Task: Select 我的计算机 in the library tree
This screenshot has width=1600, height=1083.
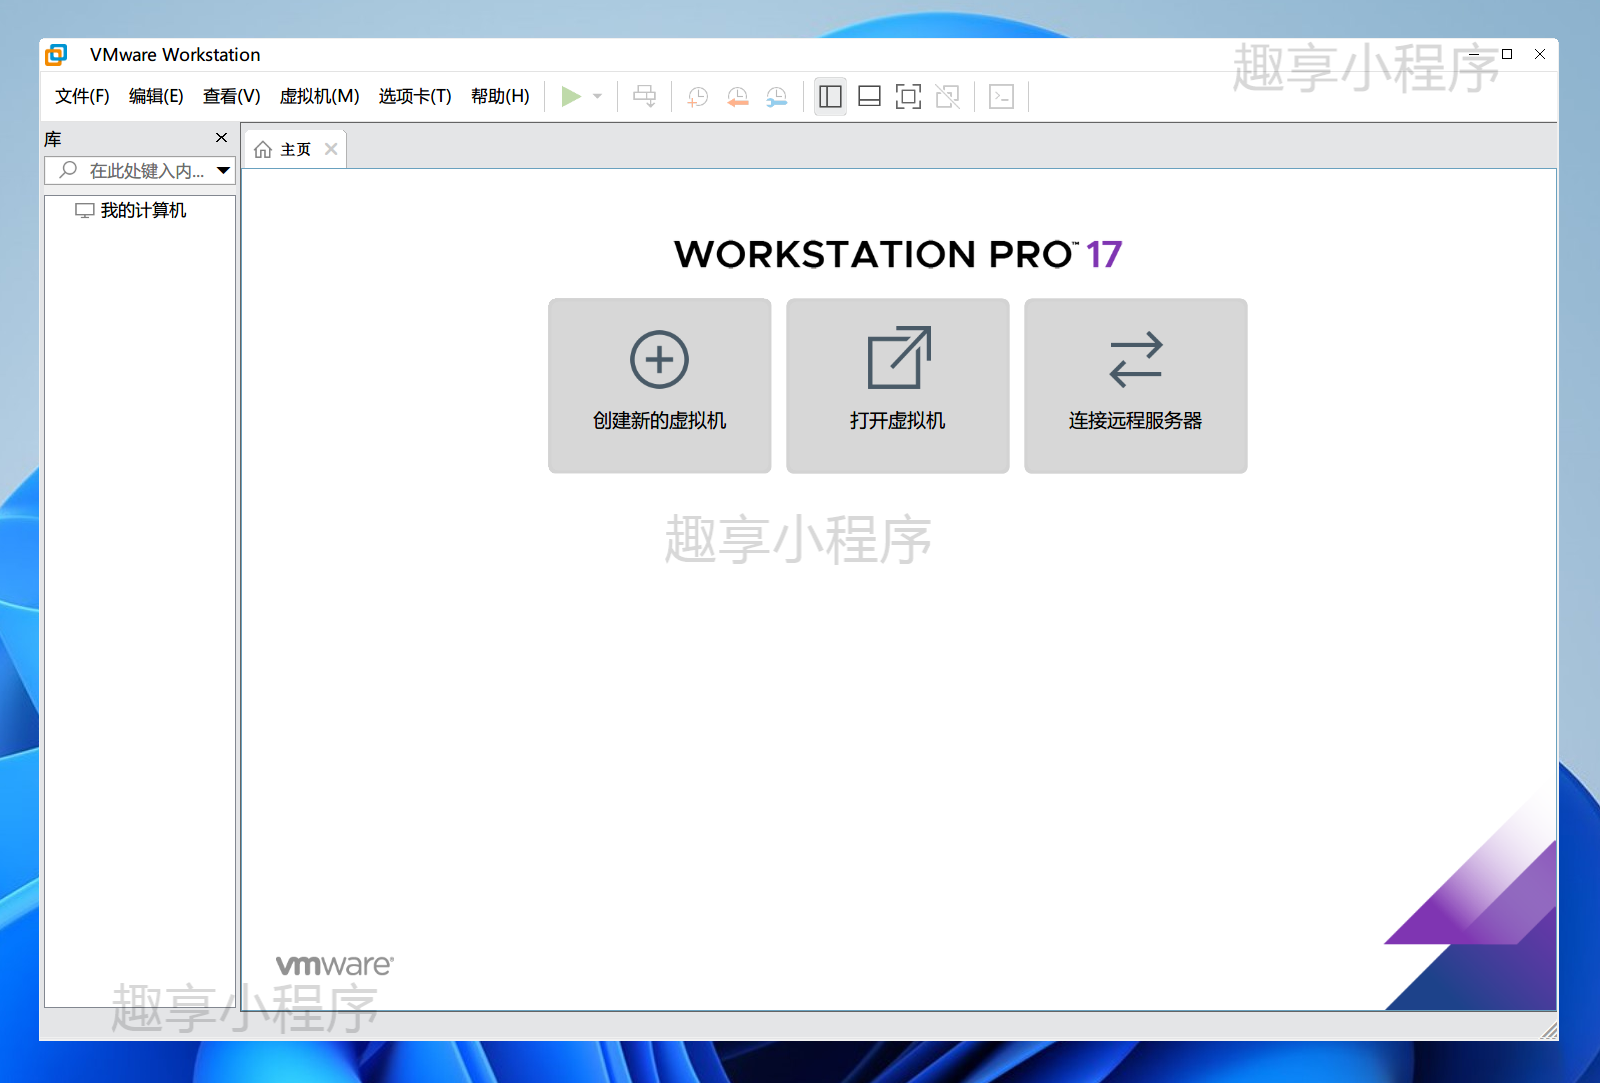Action: pos(131,210)
